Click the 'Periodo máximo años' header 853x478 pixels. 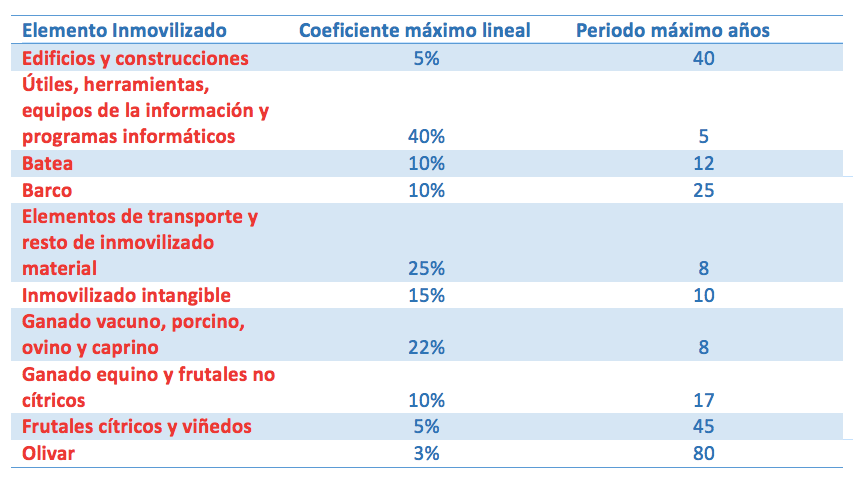click(673, 30)
